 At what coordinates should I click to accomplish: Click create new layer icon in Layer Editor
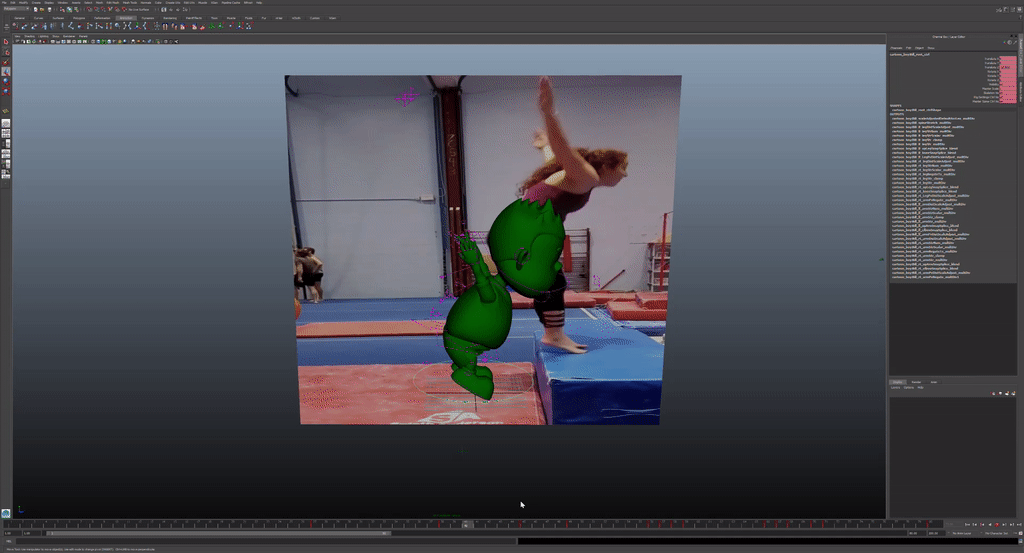coord(1007,394)
